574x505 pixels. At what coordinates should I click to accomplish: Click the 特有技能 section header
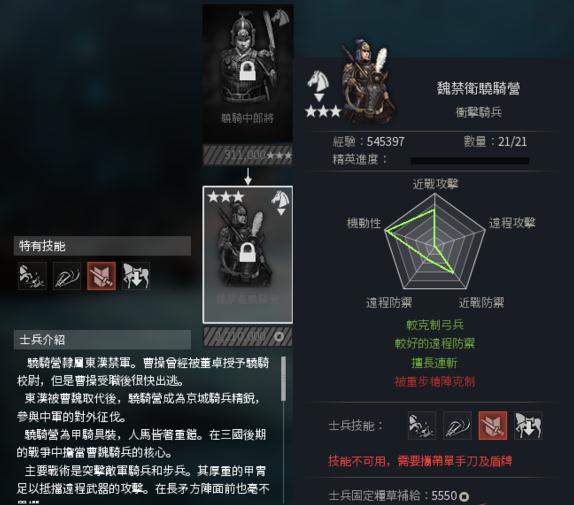[102, 246]
